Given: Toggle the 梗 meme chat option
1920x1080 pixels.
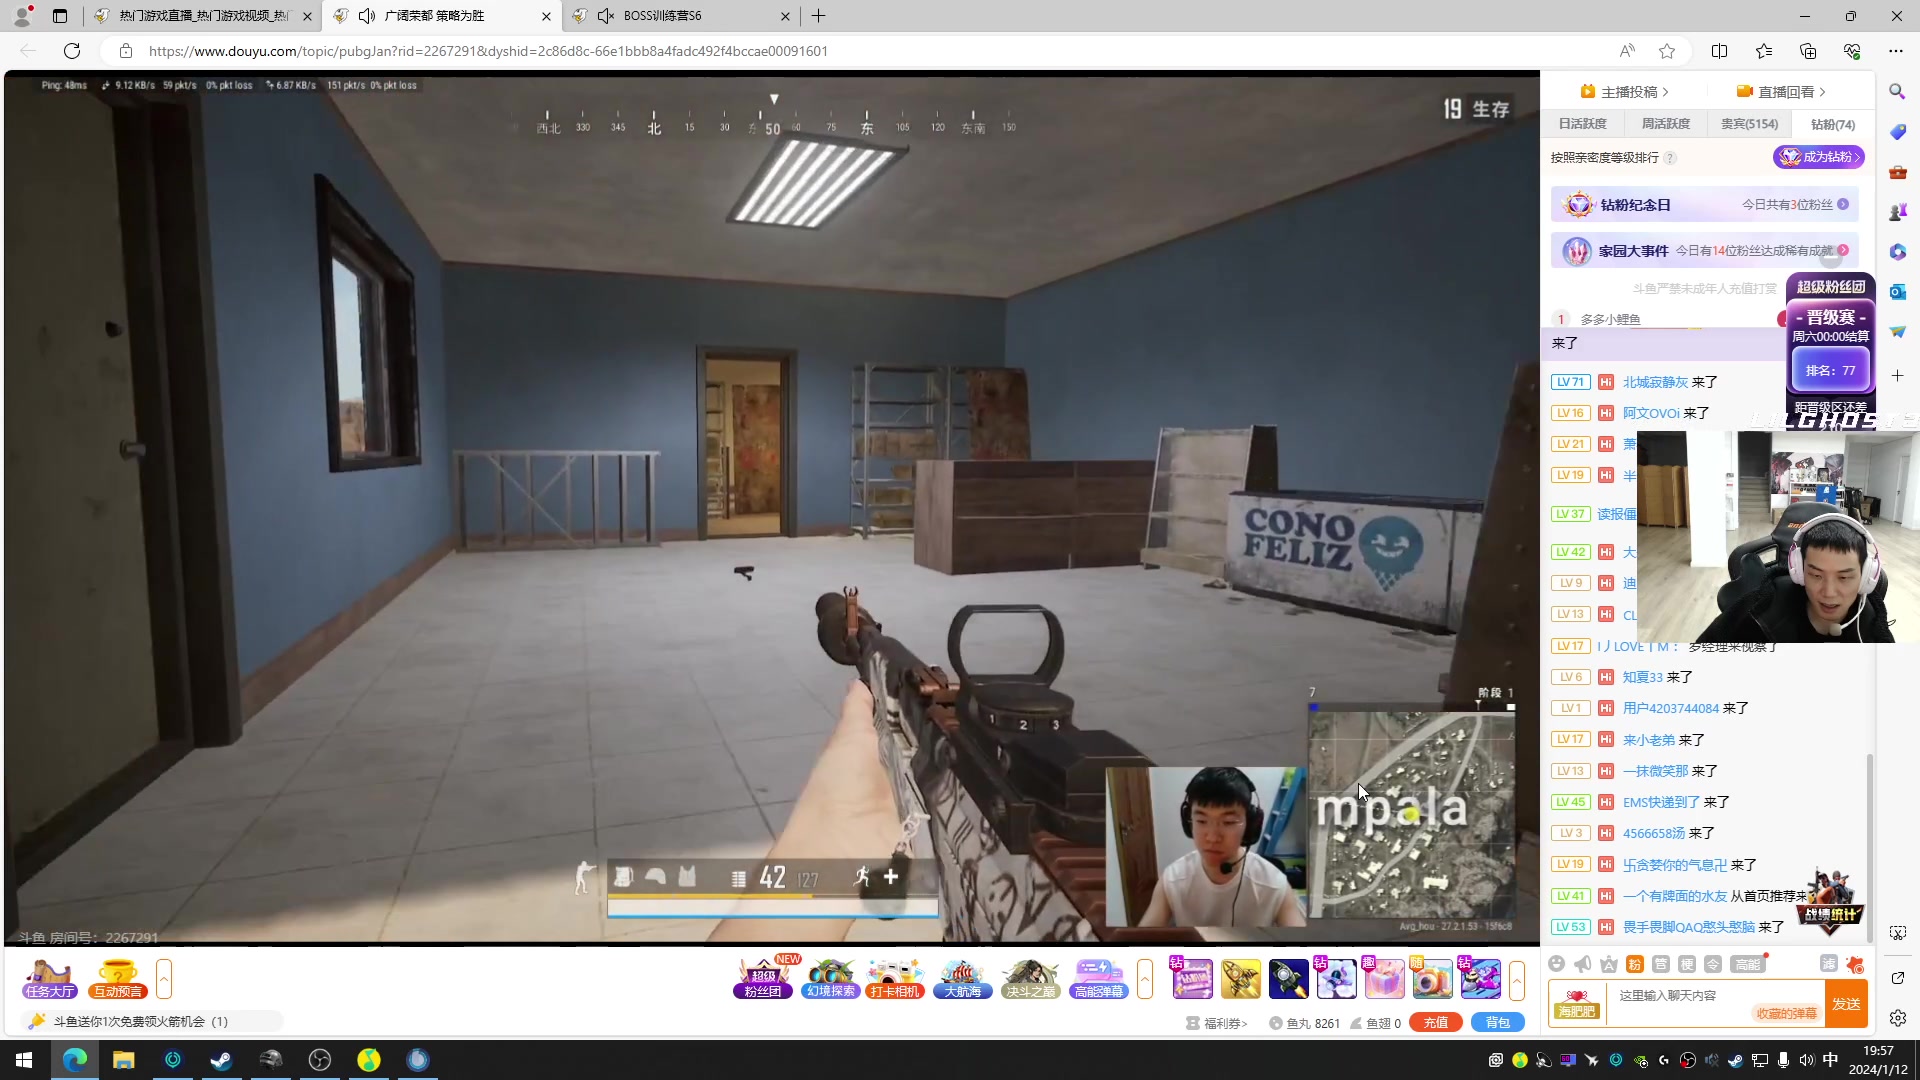Looking at the screenshot, I should (x=1687, y=964).
